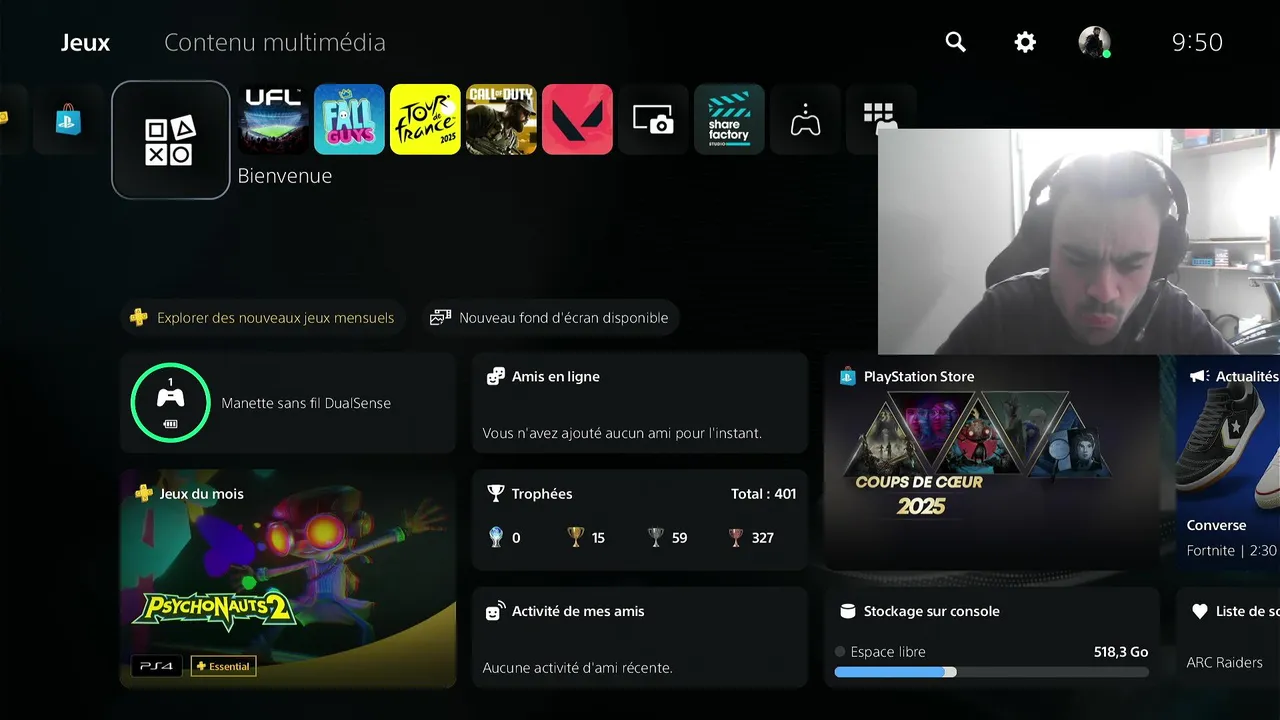Open the Amis en ligne card

coord(640,403)
